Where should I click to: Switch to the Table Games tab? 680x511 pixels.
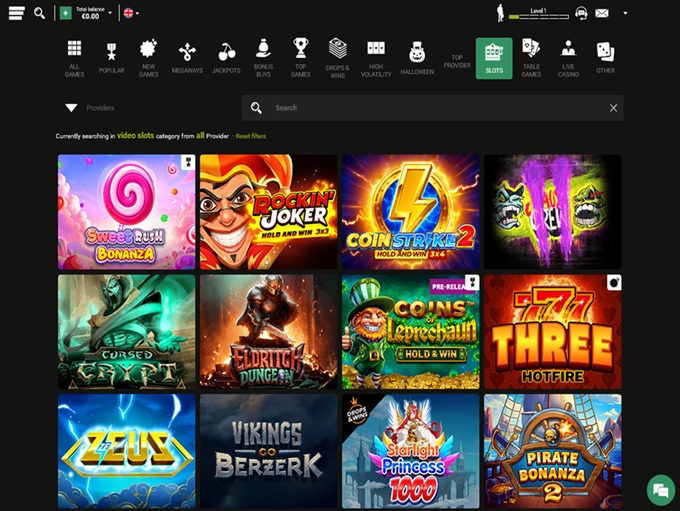531,57
